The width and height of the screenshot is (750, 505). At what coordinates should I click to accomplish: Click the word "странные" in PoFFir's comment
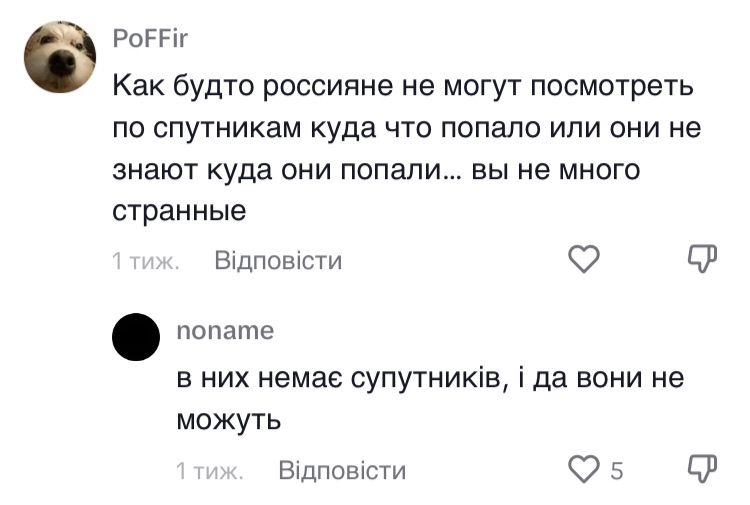tap(179, 212)
